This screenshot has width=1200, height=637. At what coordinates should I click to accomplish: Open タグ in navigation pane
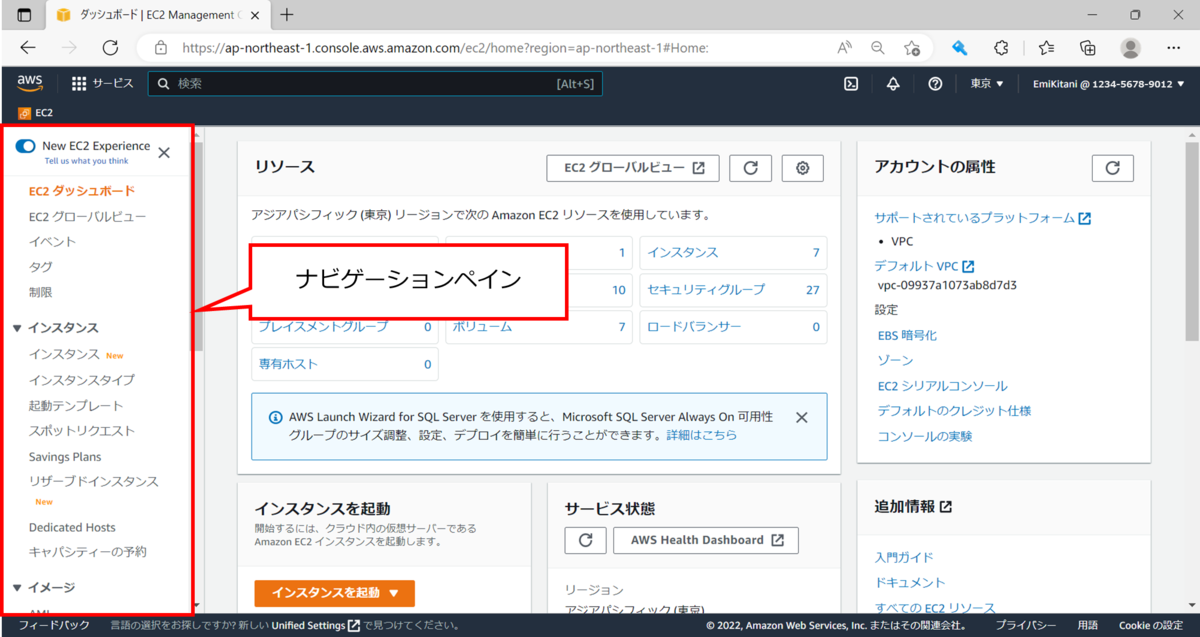pos(41,267)
